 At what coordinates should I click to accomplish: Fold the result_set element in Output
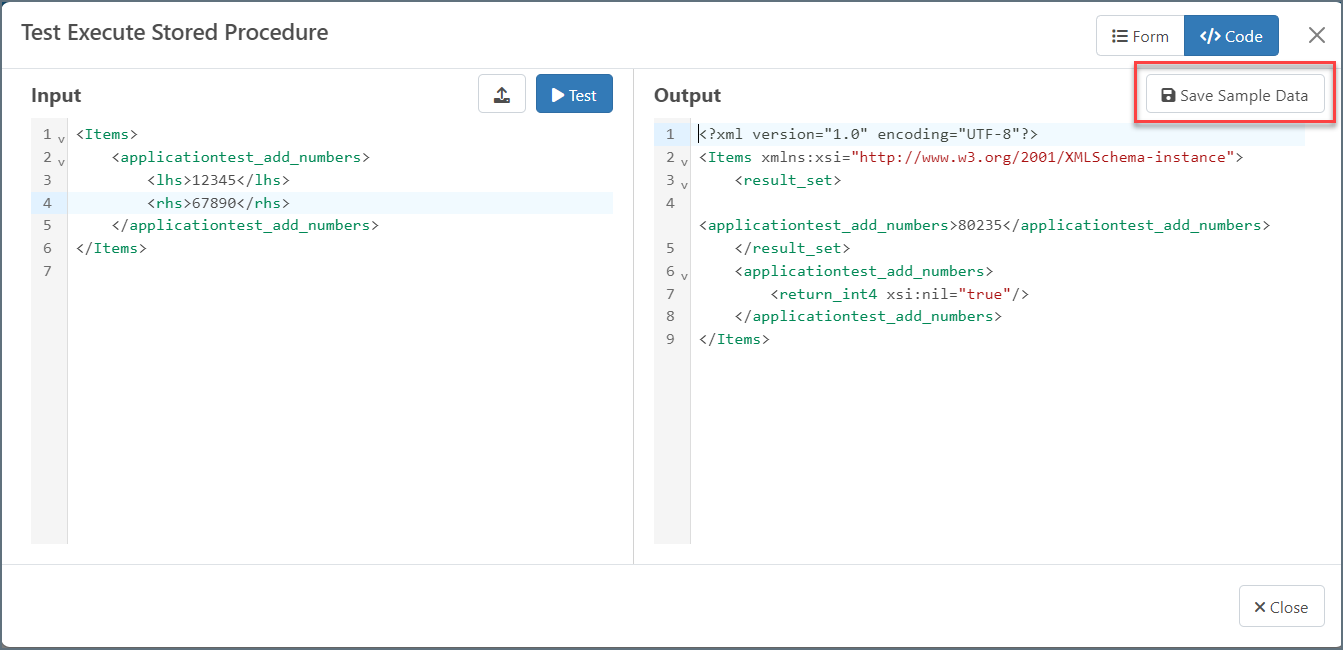point(684,184)
